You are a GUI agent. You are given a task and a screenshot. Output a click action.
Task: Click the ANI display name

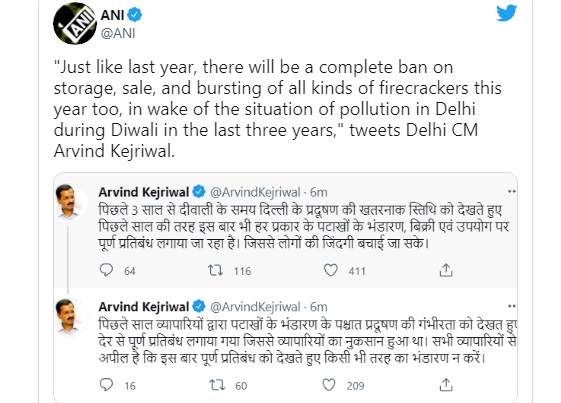tap(112, 15)
